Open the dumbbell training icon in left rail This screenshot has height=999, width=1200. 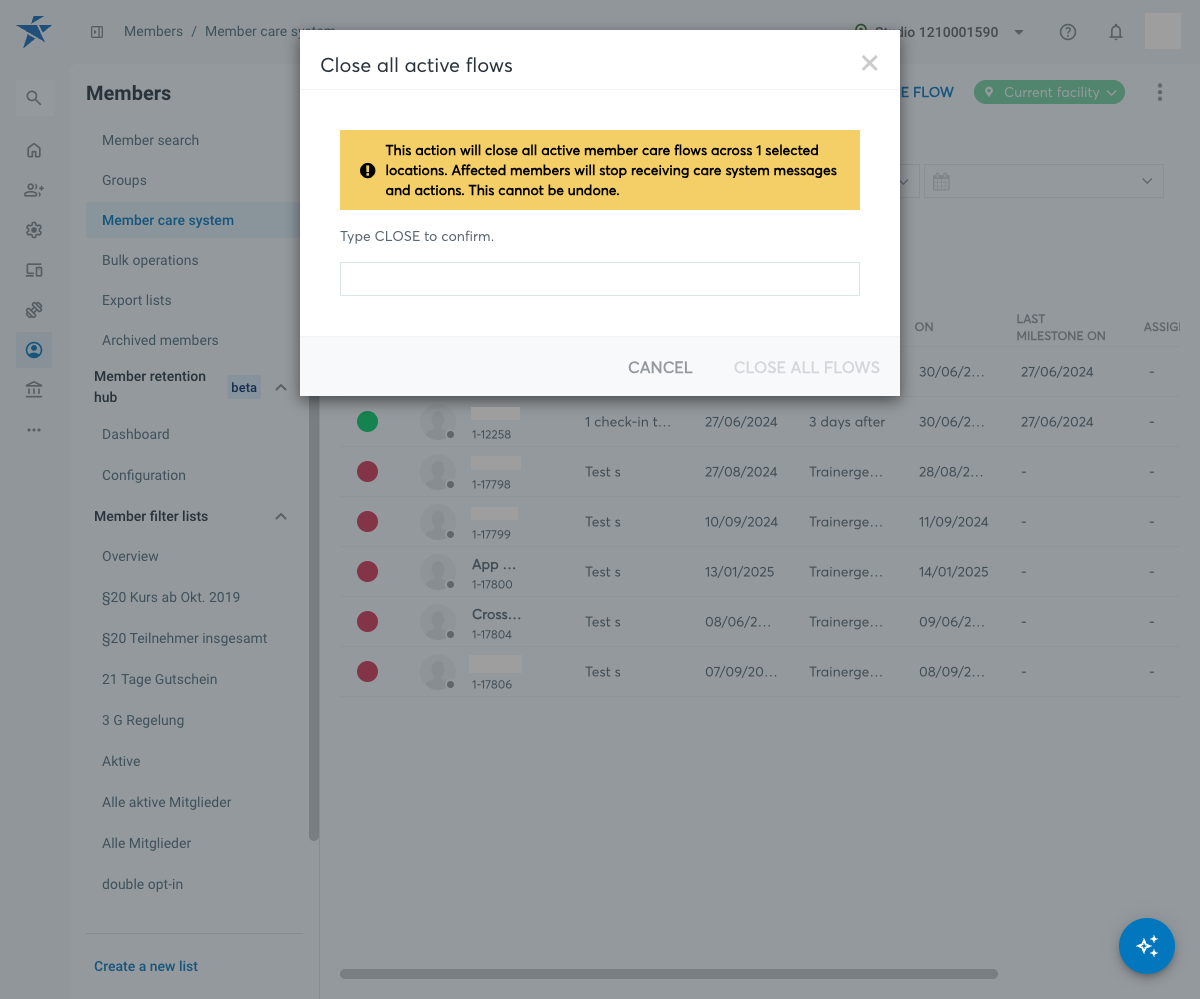tap(34, 310)
